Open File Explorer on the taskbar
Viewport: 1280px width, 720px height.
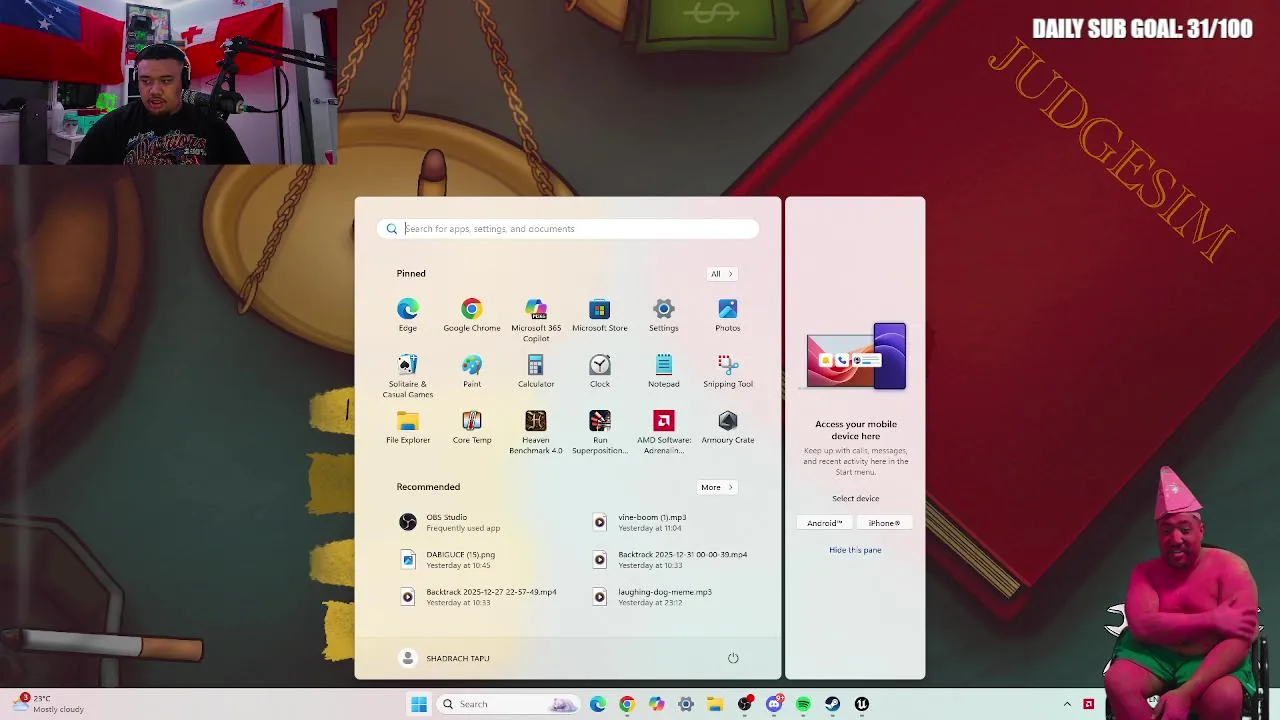tap(715, 704)
